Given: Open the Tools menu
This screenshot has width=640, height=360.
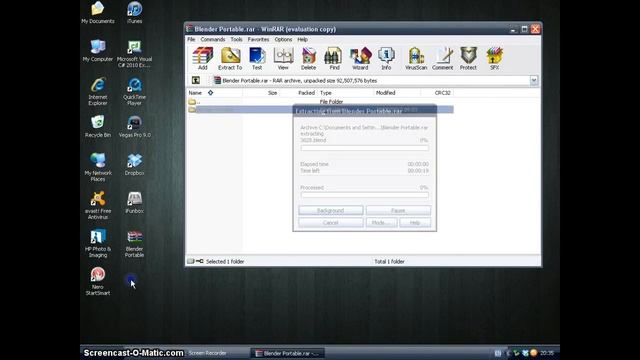Looking at the screenshot, I should tap(236, 40).
